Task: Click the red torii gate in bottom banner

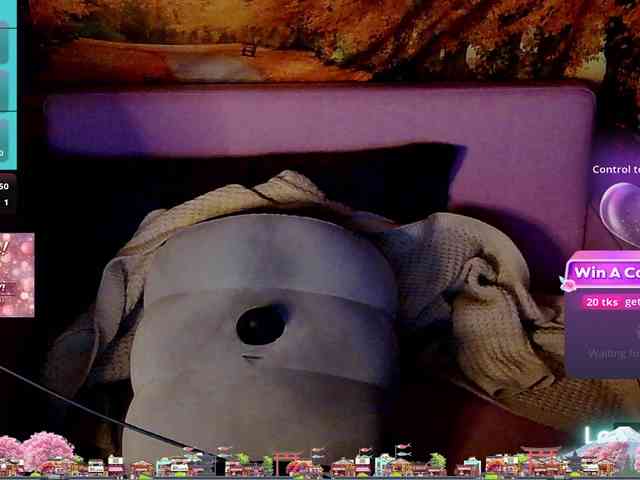Action: point(286,462)
